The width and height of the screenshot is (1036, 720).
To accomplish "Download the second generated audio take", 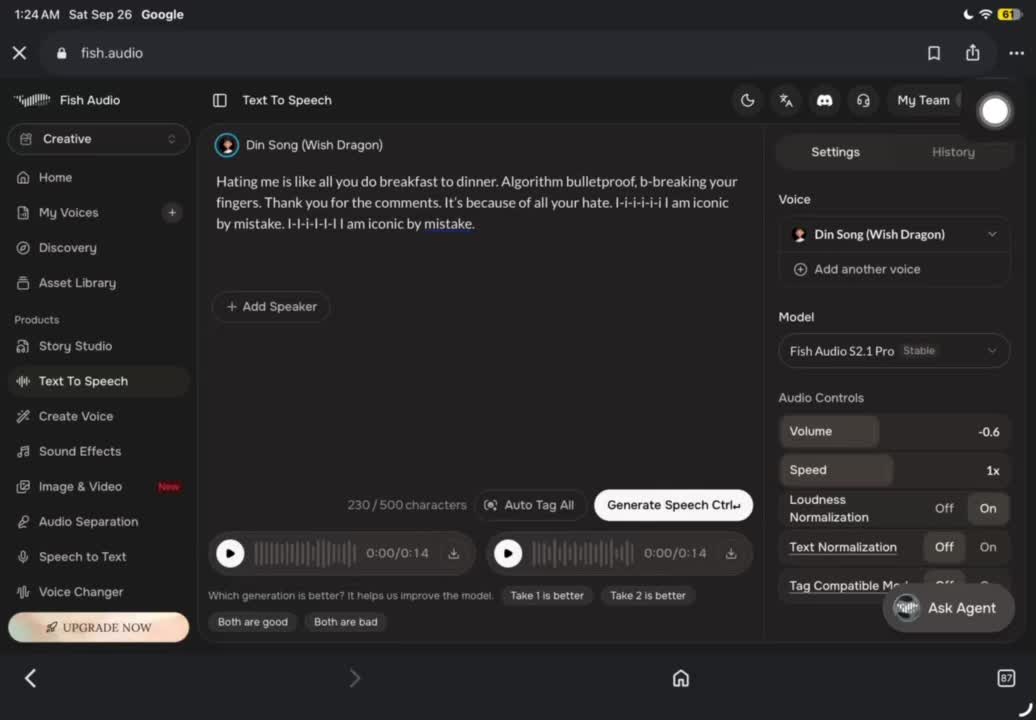I will tap(731, 554).
